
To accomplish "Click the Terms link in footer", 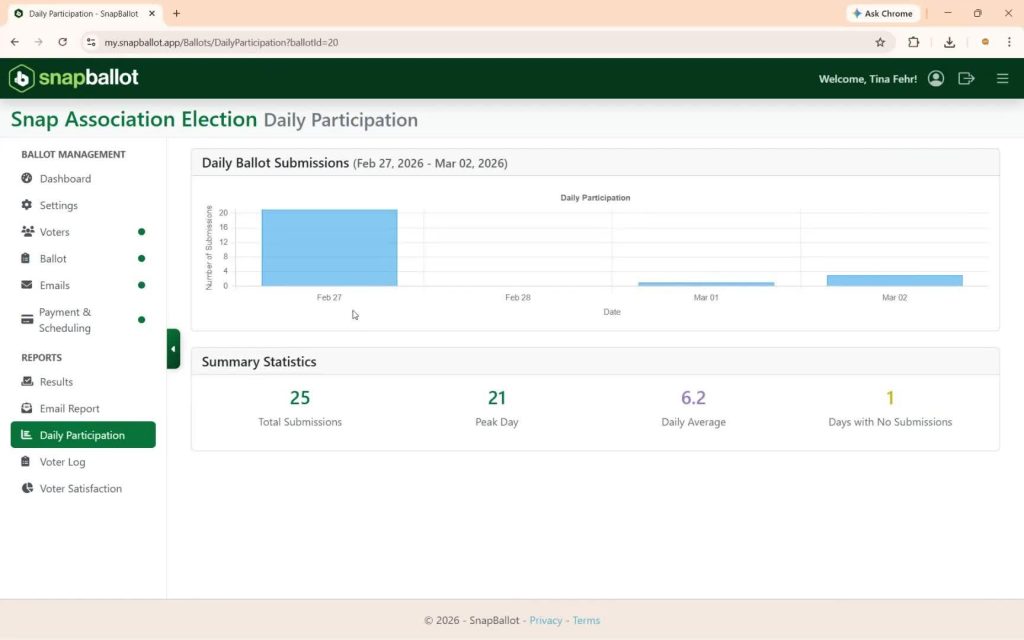I will pyautogui.click(x=586, y=620).
